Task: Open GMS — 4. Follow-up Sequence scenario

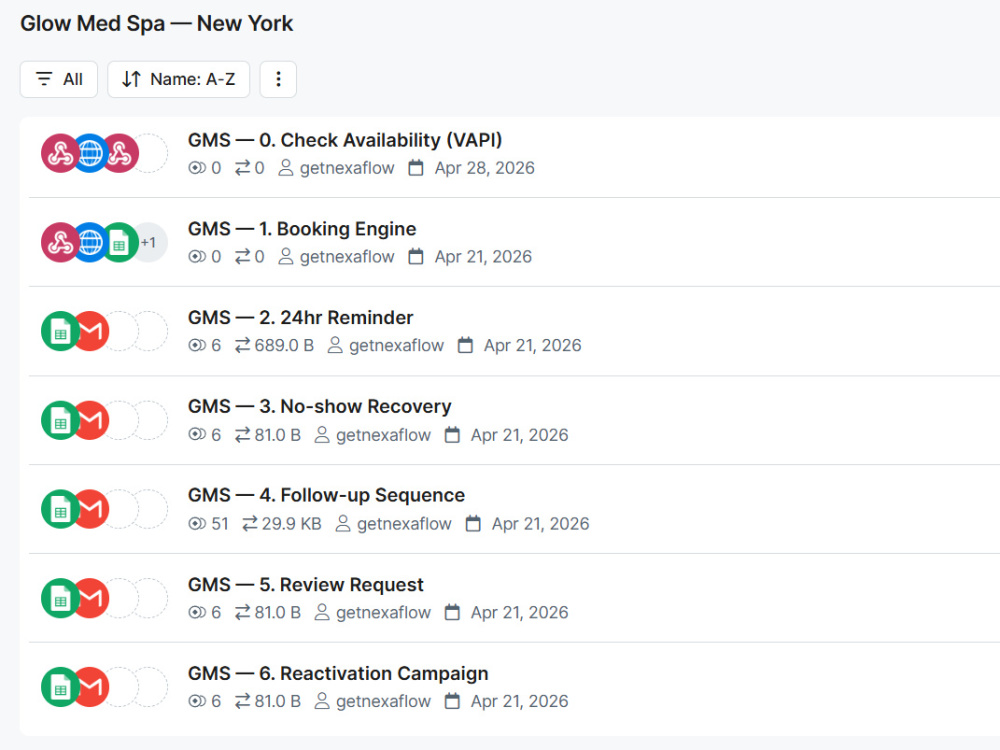Action: (327, 495)
